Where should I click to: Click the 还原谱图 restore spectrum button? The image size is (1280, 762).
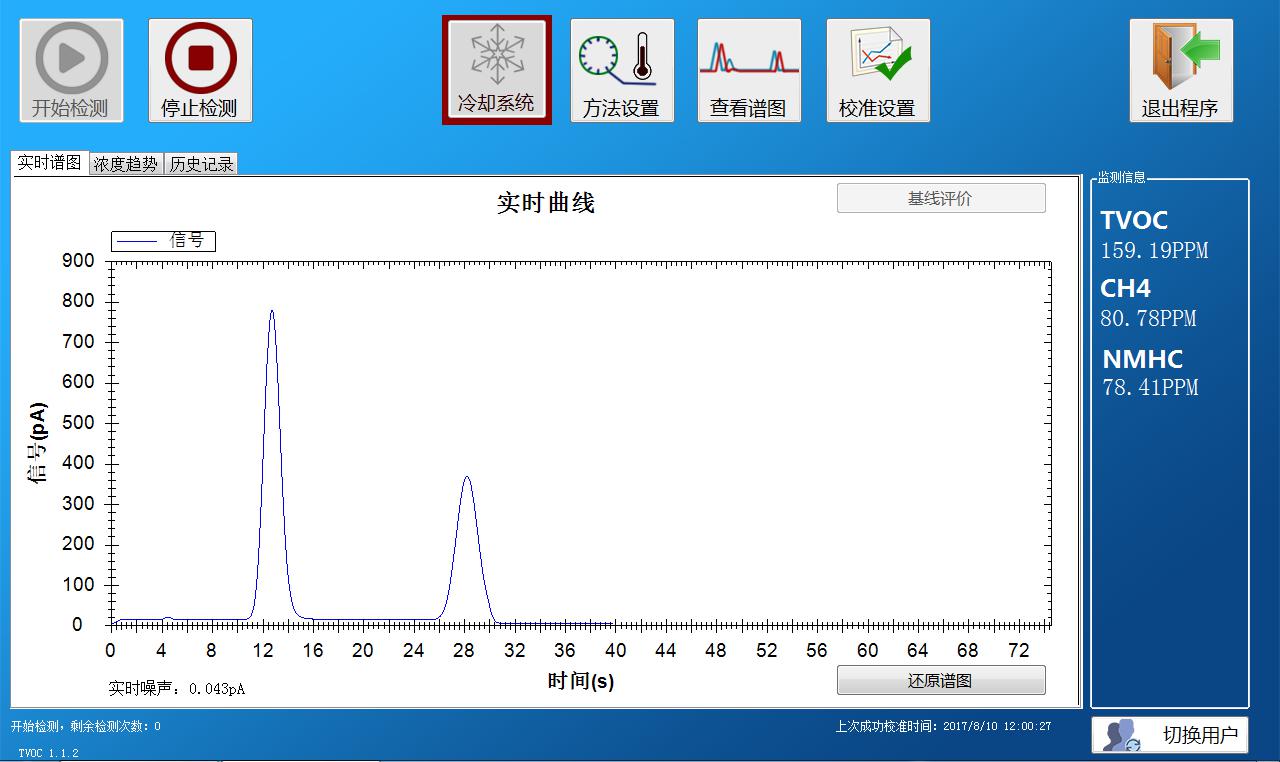tap(941, 680)
